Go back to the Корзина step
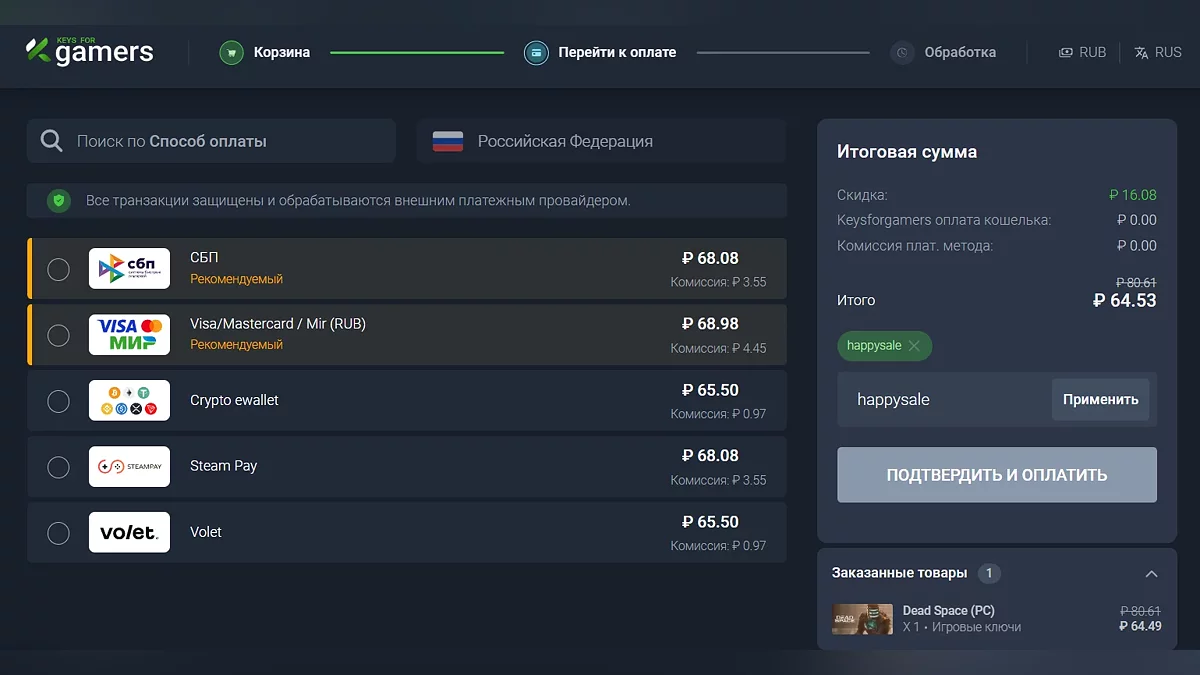Viewport: 1200px width, 675px height. (x=281, y=52)
